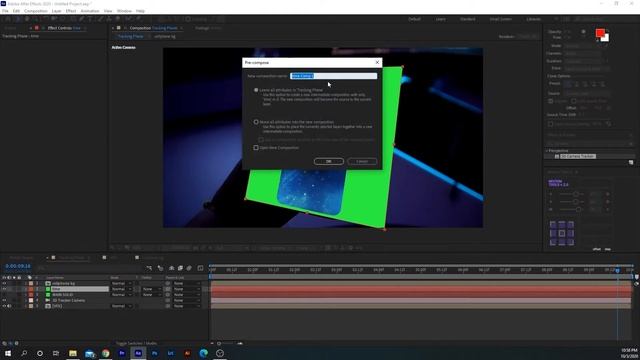Click the current time indicator on the ruler
This screenshot has height=360, width=640.
618,270
